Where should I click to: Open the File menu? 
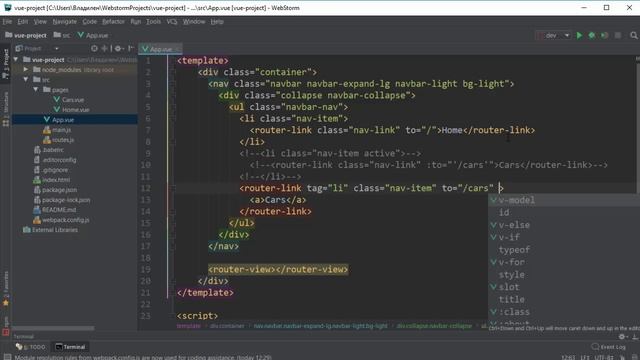(x=7, y=22)
